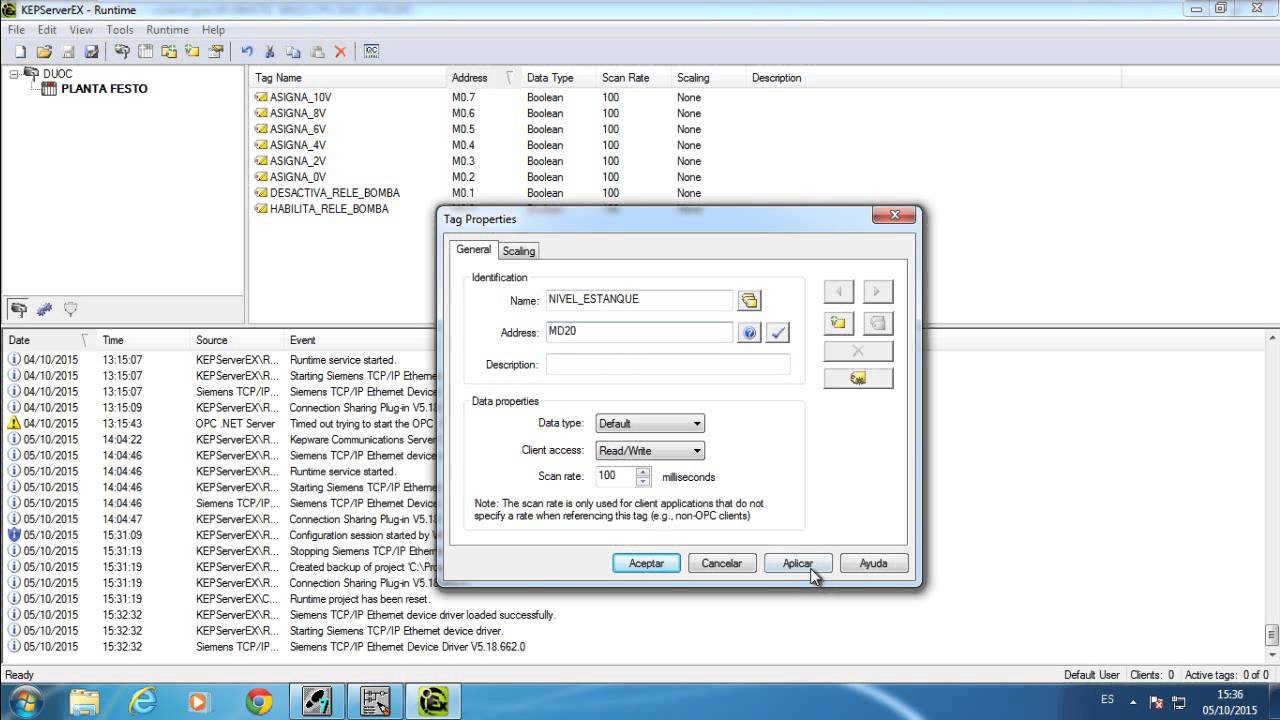Open Windows Explorer from taskbar
This screenshot has height=720, width=1280.
(x=85, y=702)
